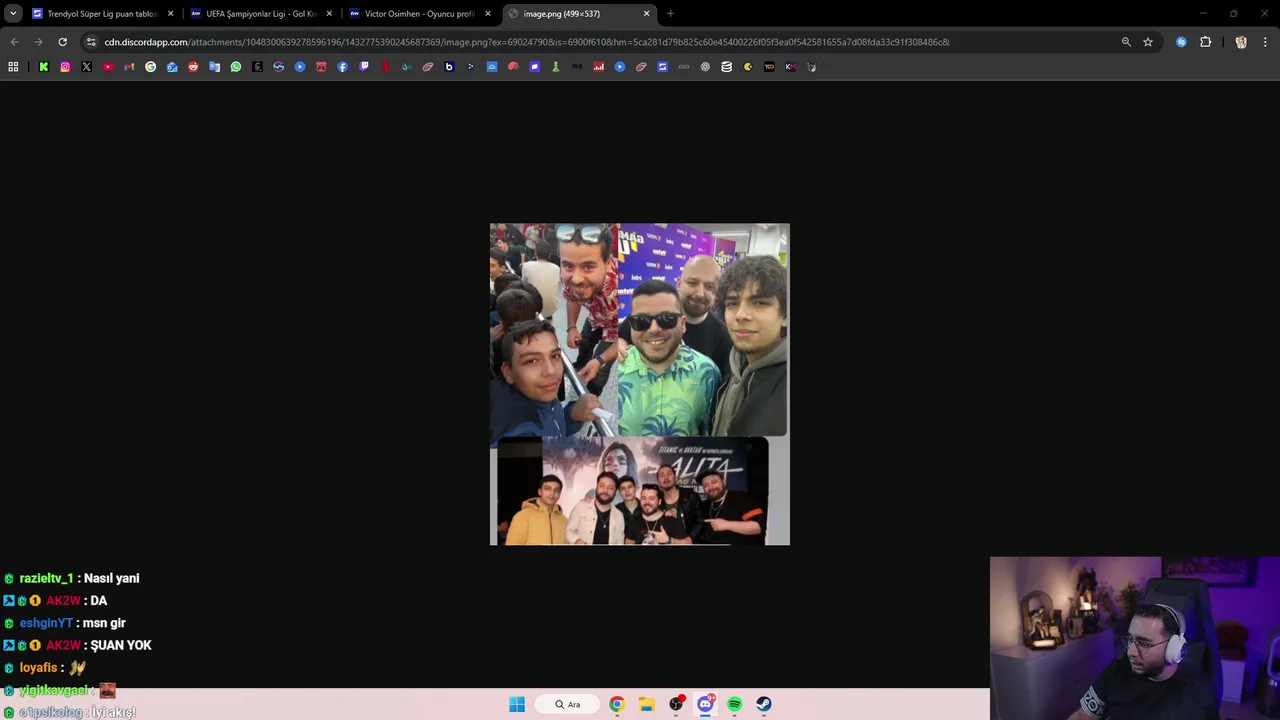Image resolution: width=1280 pixels, height=720 pixels.
Task: Click chat username eshginYT
Action: 46,623
